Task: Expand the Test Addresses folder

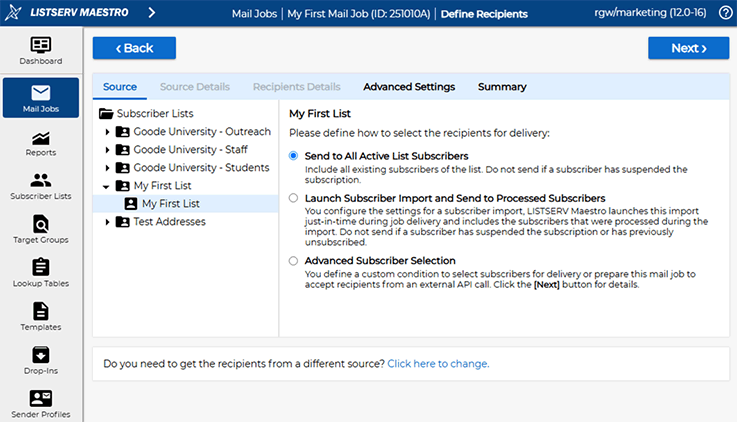Action: pos(107,222)
